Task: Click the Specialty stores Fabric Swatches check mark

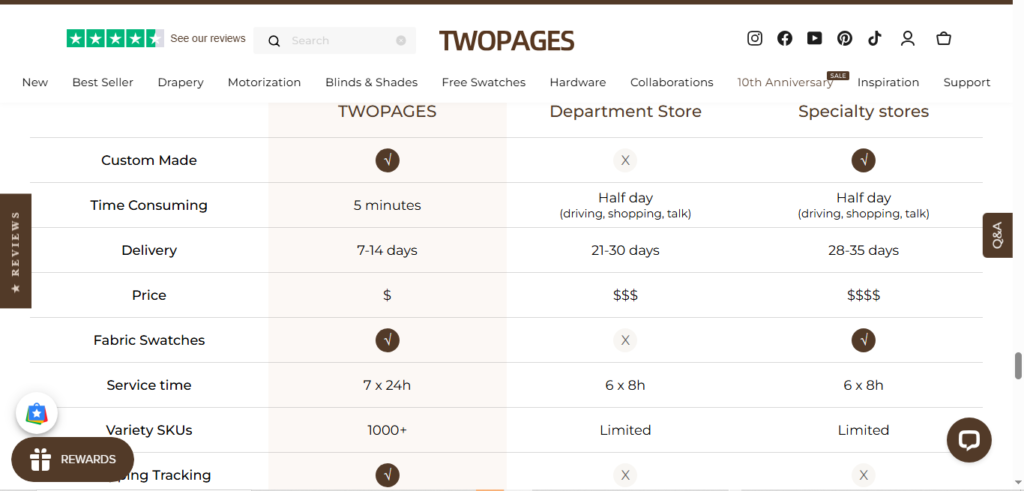Action: pos(863,340)
